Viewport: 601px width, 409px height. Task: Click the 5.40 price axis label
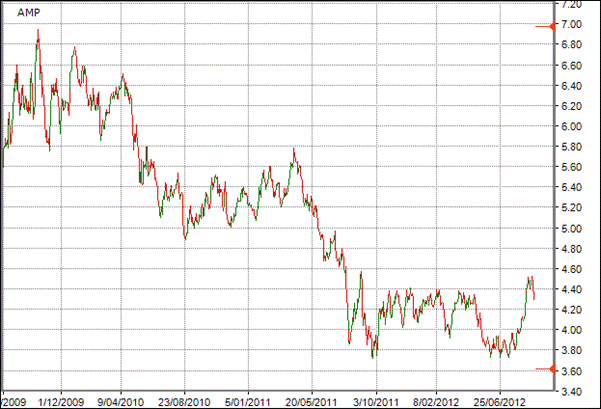(x=570, y=188)
